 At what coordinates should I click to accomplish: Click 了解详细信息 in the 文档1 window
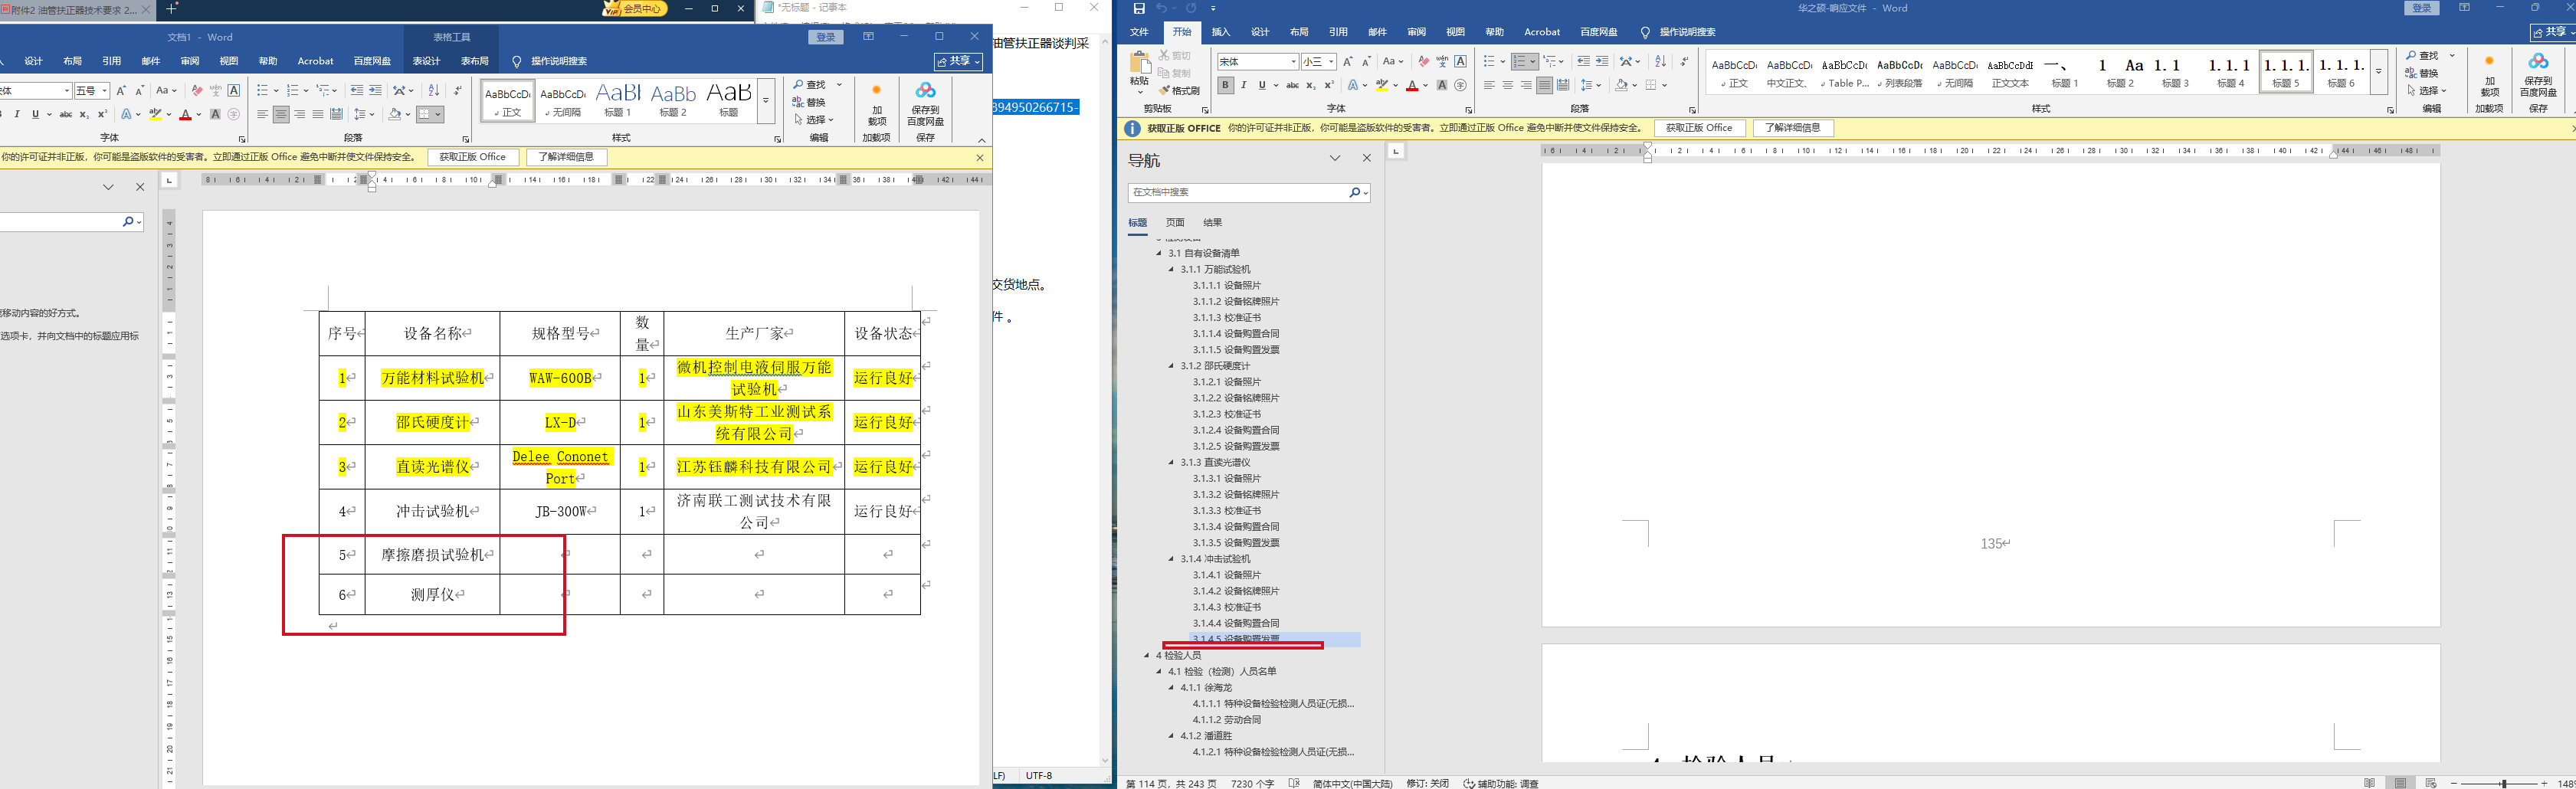click(566, 157)
